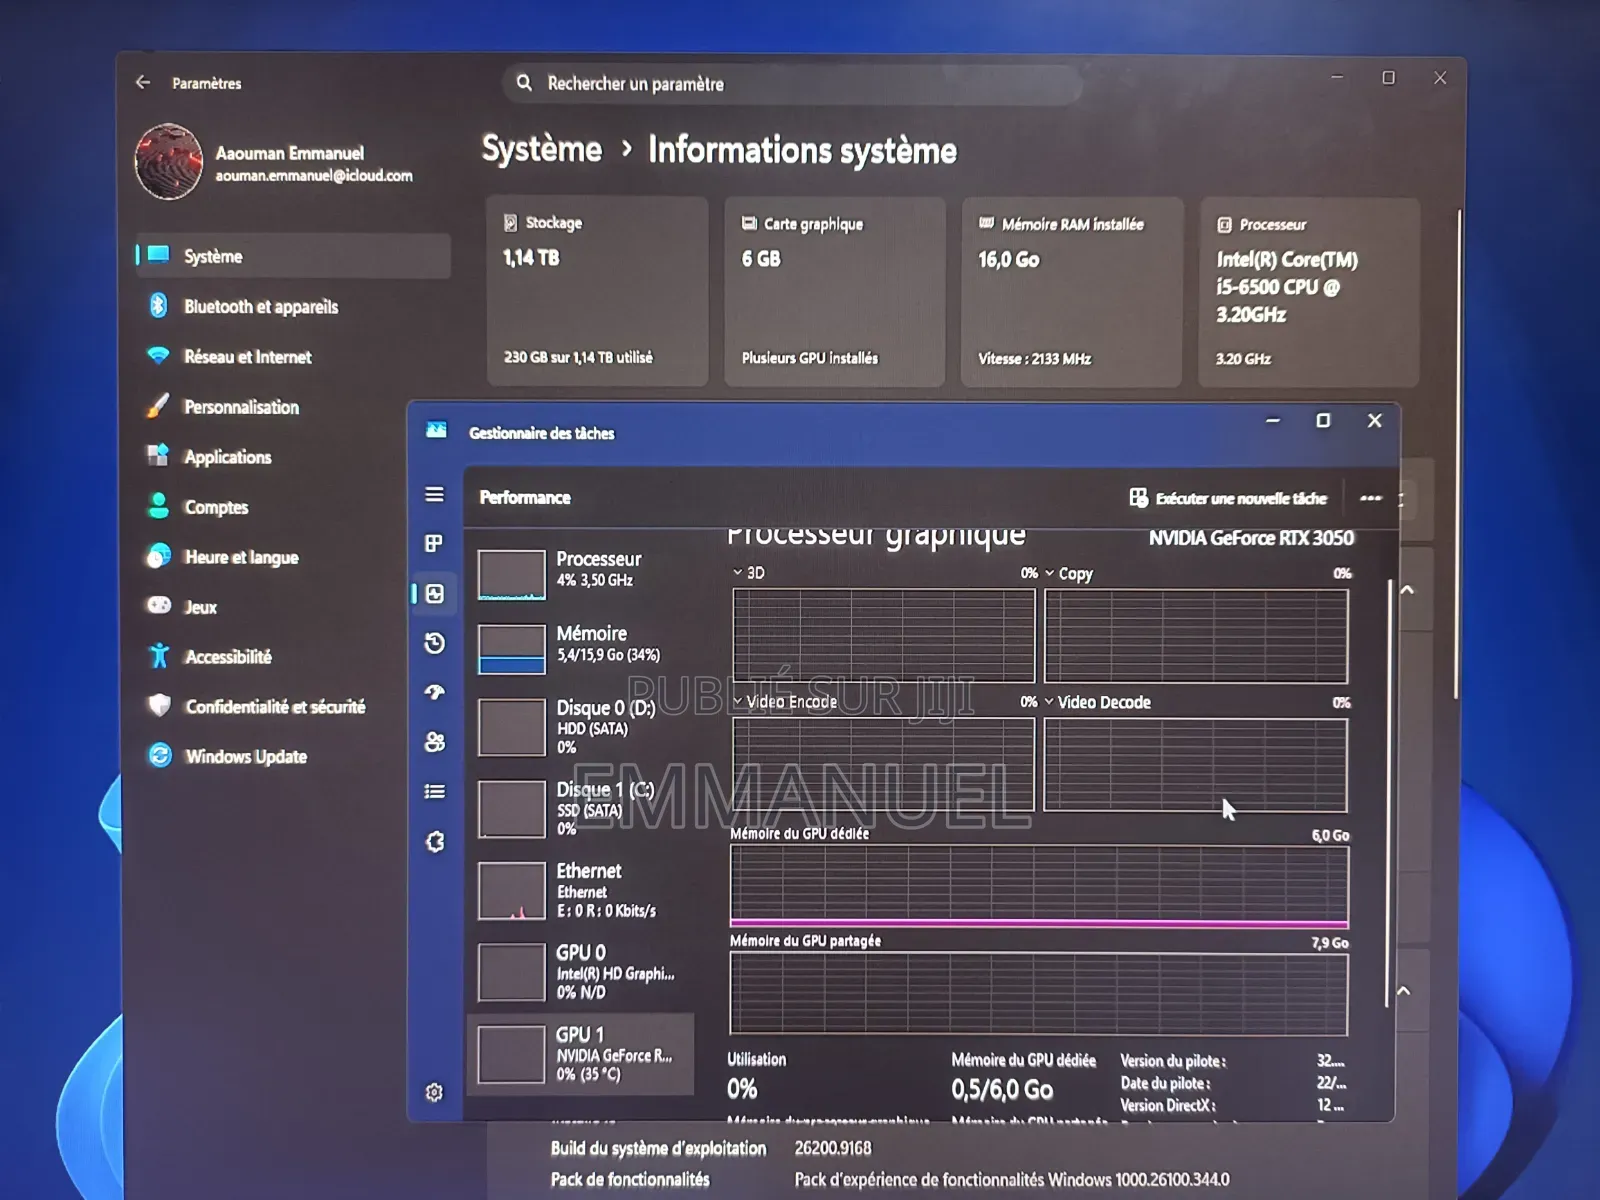This screenshot has height=1200, width=1600.
Task: Open Windows Update settings
Action: pyautogui.click(x=270, y=756)
